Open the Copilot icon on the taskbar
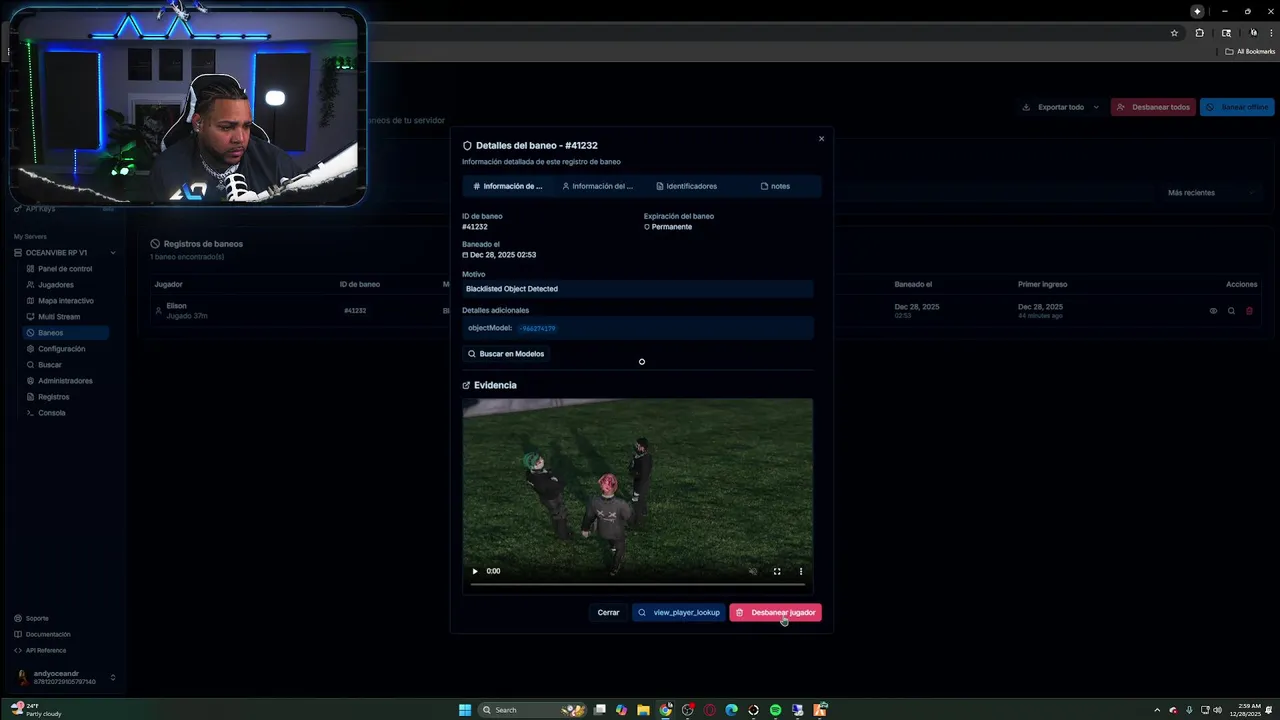This screenshot has height=720, width=1280. 621,710
